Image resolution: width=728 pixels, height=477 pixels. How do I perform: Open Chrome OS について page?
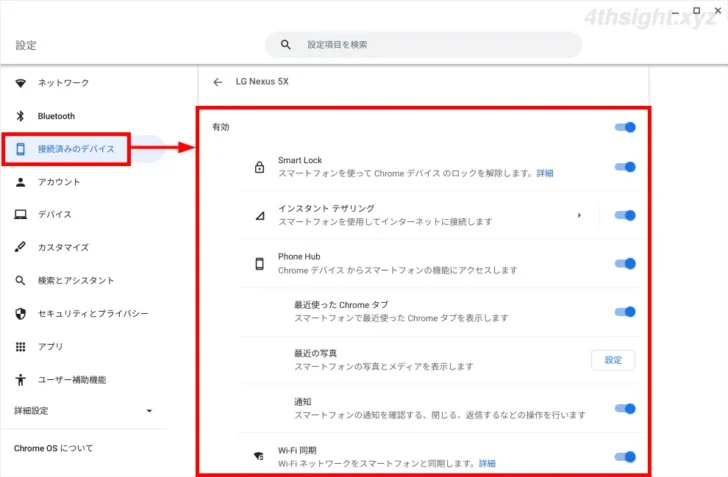(x=53, y=449)
